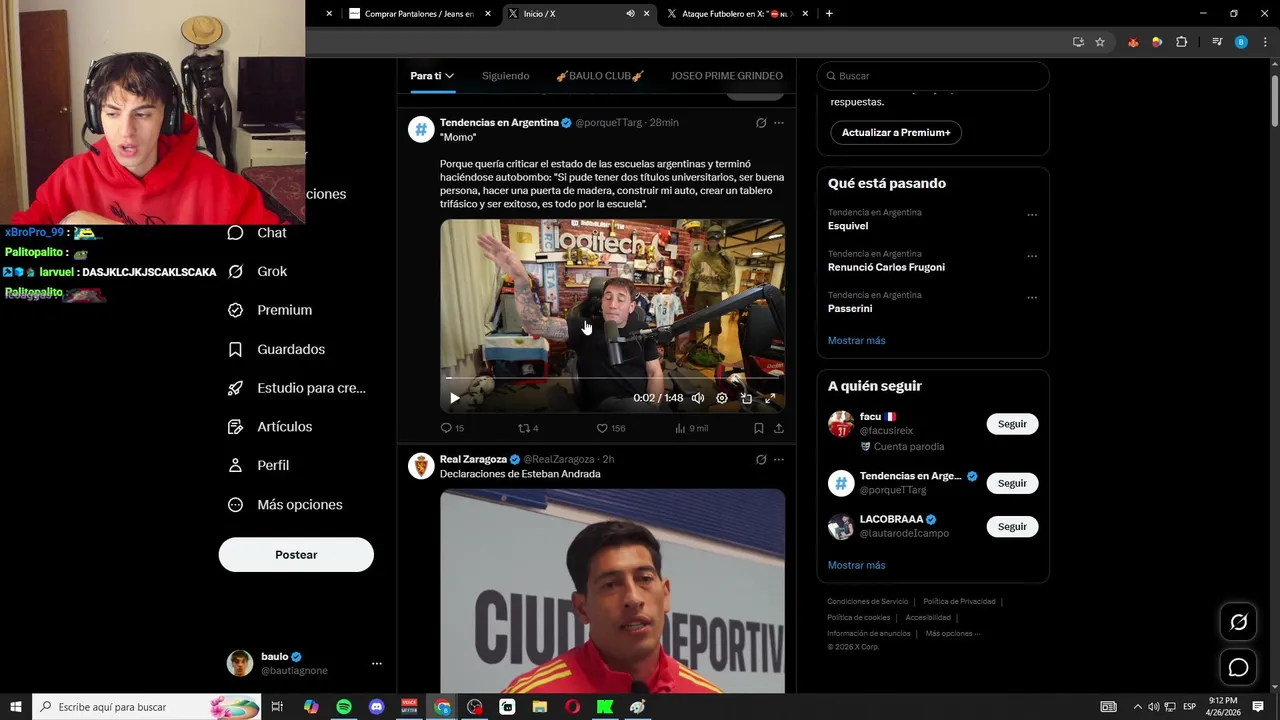Screen dimensions: 1280x720
Task: Follow the facu account
Action: (x=1012, y=424)
